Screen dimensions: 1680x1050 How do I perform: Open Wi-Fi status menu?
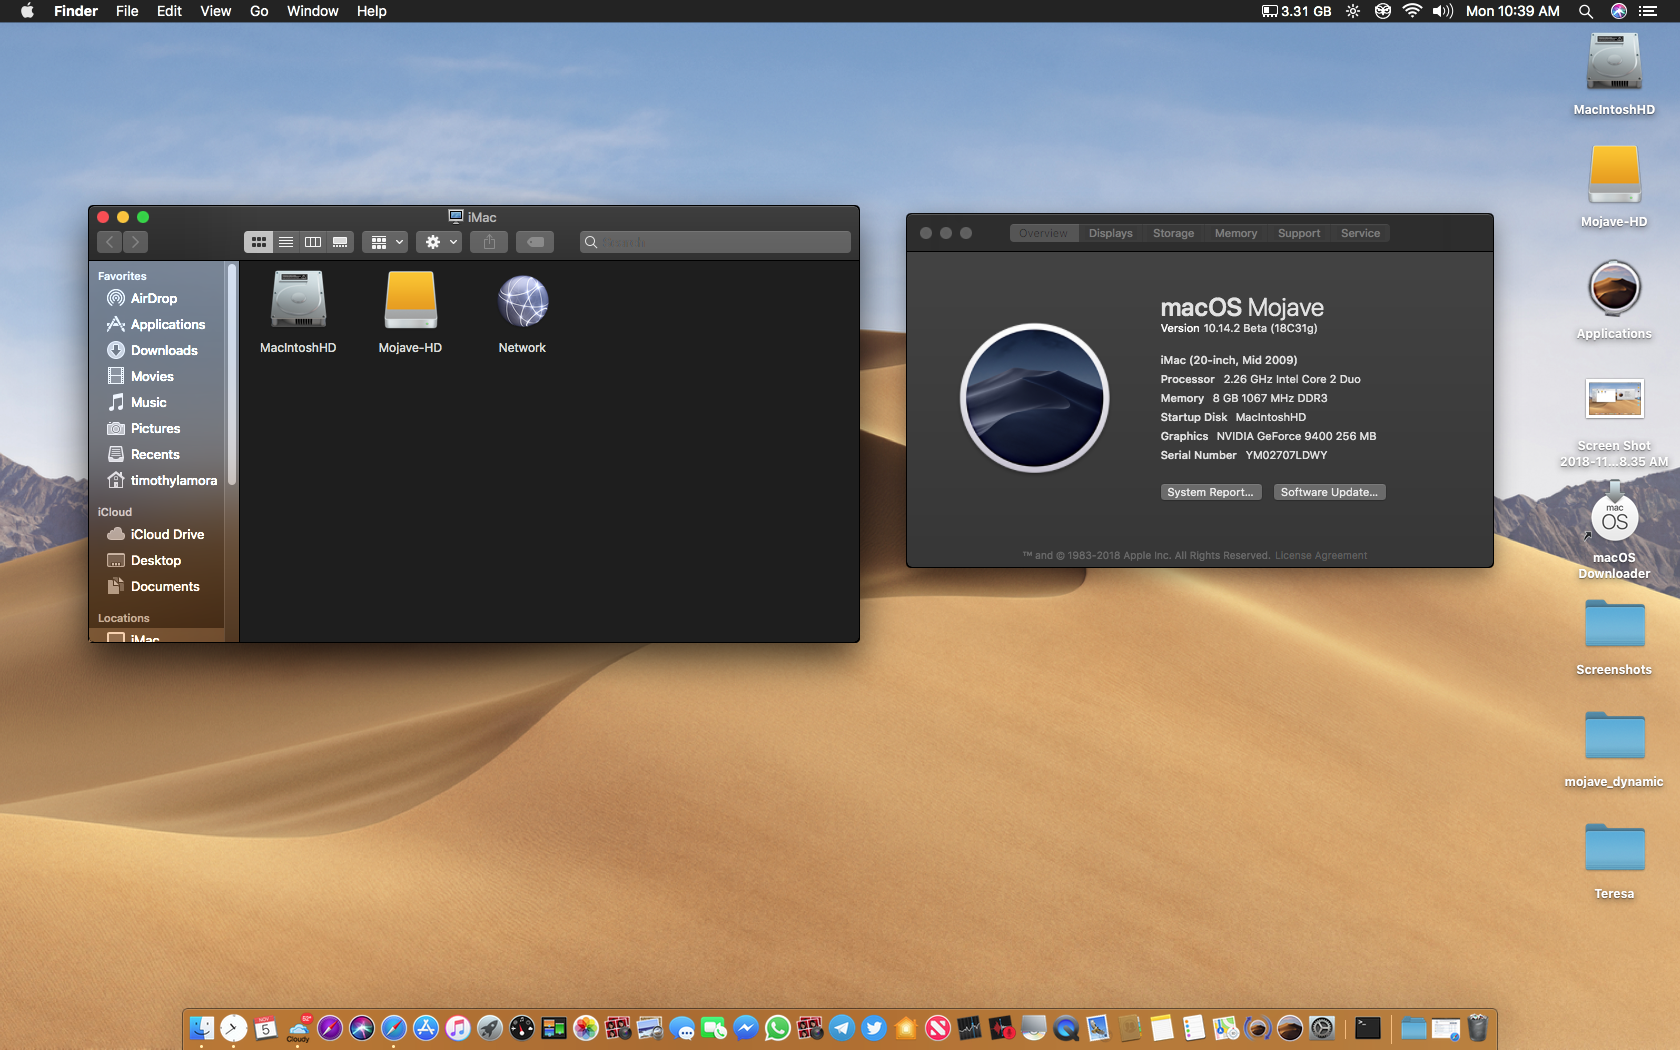(1412, 11)
